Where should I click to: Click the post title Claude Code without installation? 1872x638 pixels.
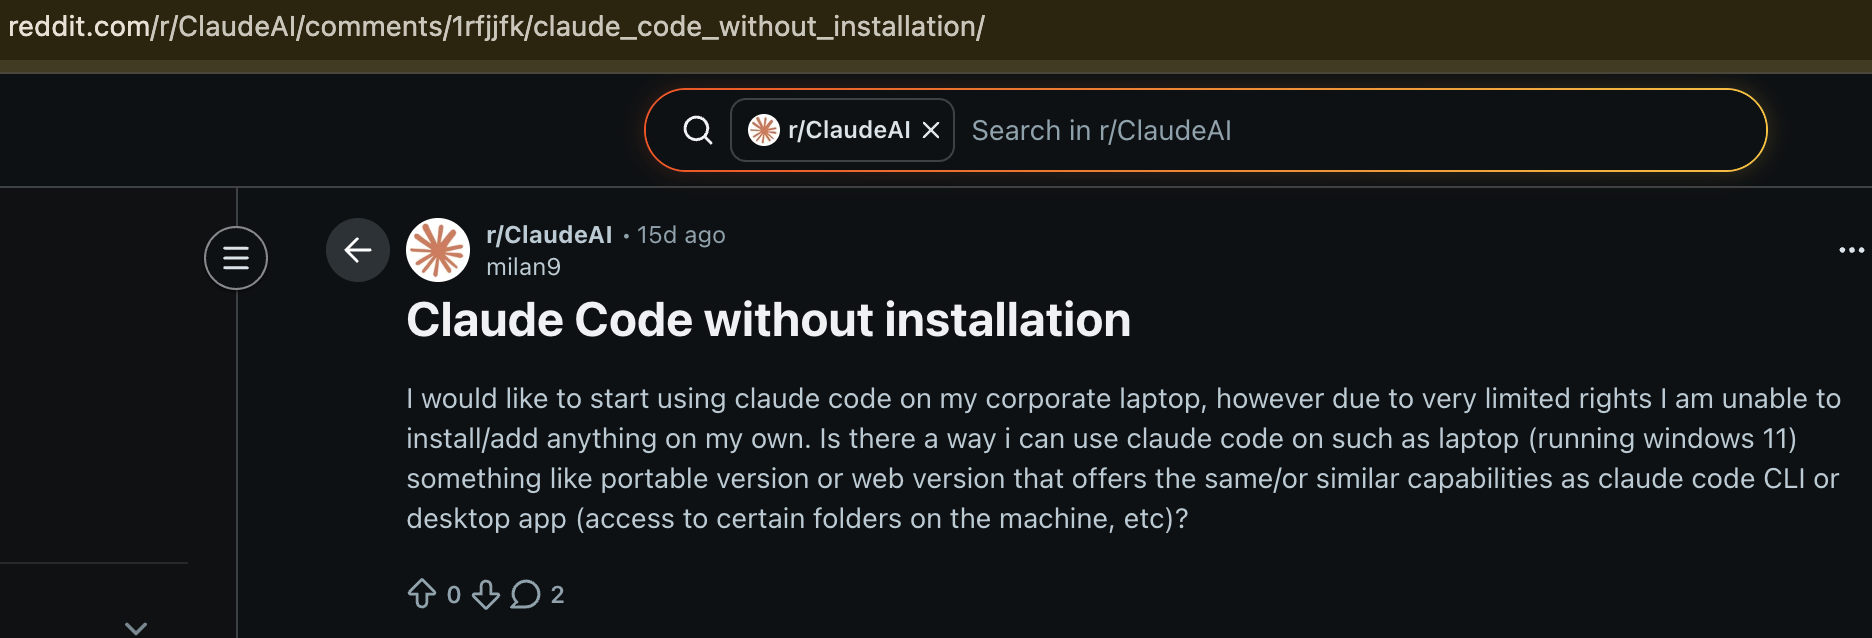coord(768,320)
